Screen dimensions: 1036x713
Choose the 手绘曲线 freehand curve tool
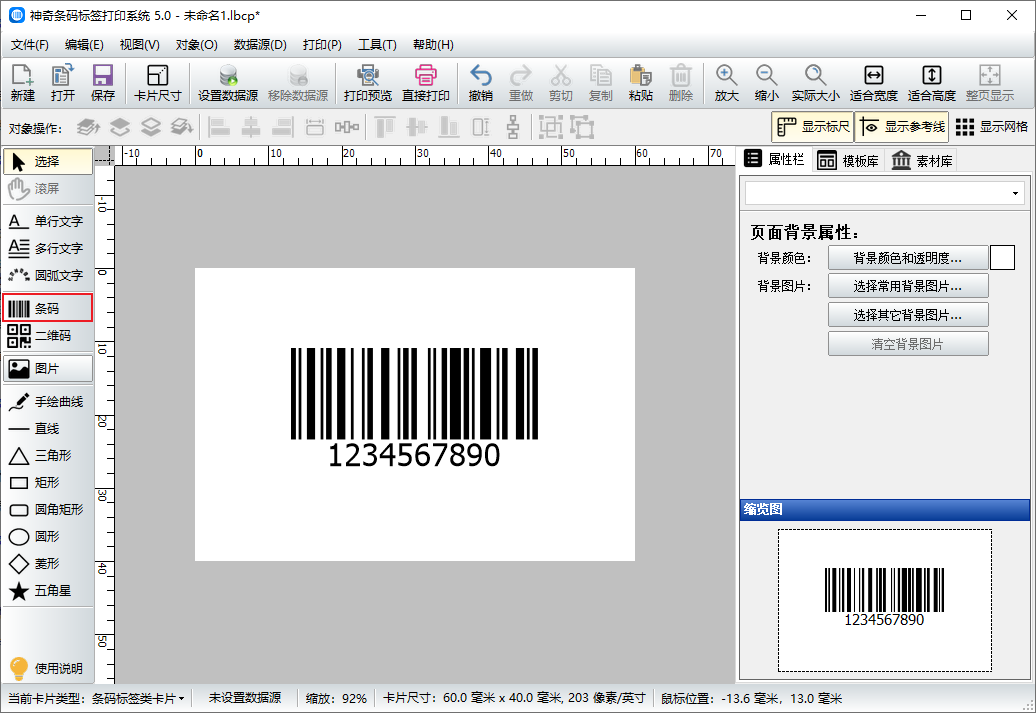coord(48,401)
